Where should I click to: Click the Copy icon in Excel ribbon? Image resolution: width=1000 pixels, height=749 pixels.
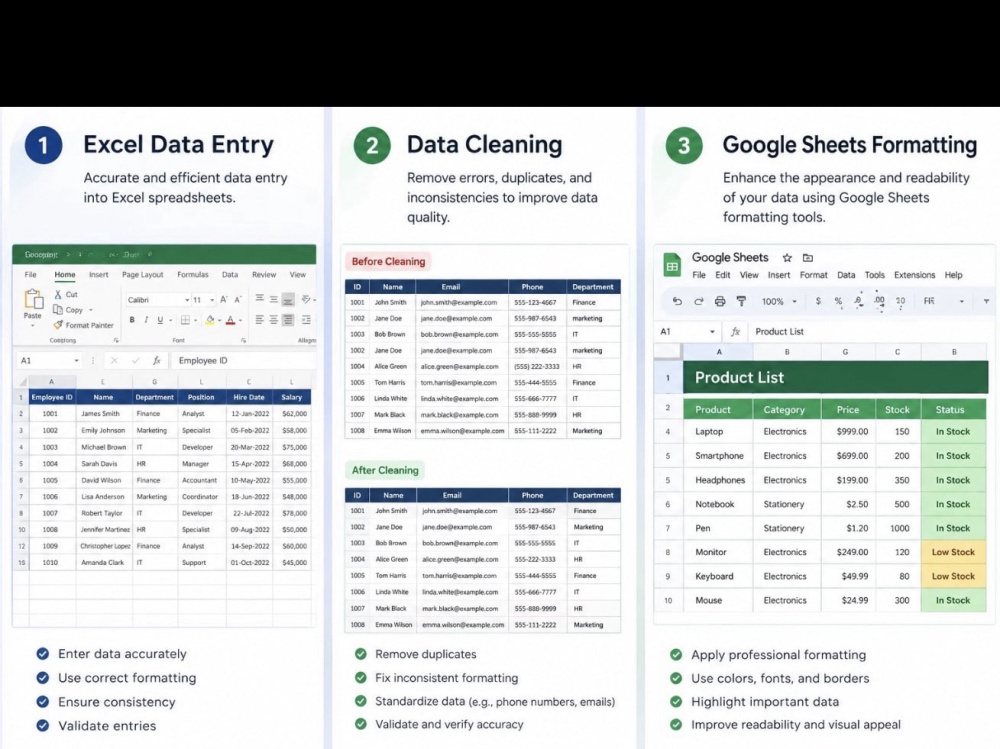pyautogui.click(x=57, y=309)
